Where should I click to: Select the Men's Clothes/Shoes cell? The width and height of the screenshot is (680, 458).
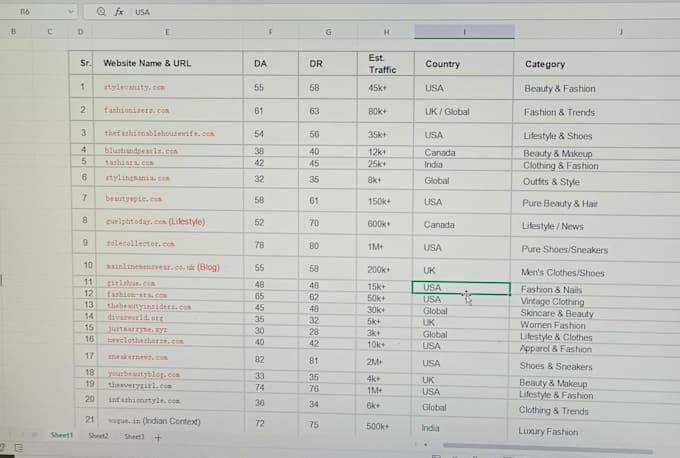pyautogui.click(x=594, y=273)
